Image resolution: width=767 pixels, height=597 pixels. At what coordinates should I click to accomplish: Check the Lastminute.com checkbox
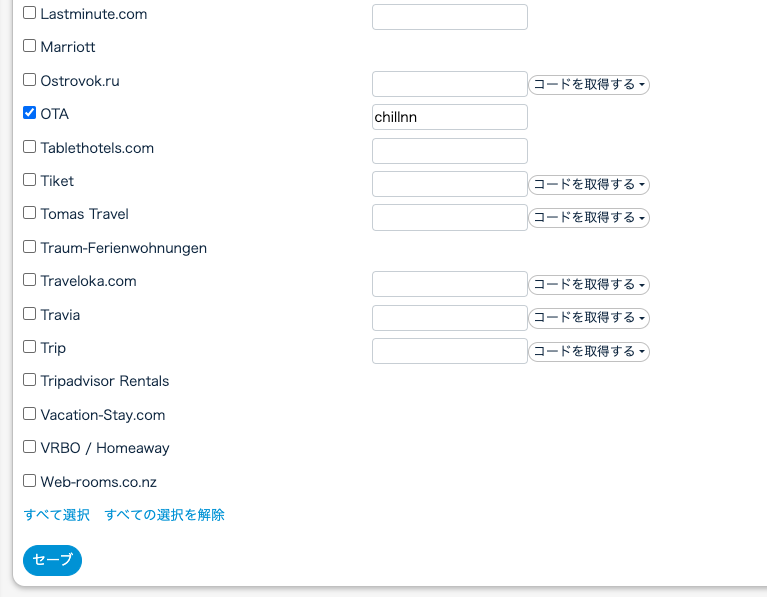30,14
